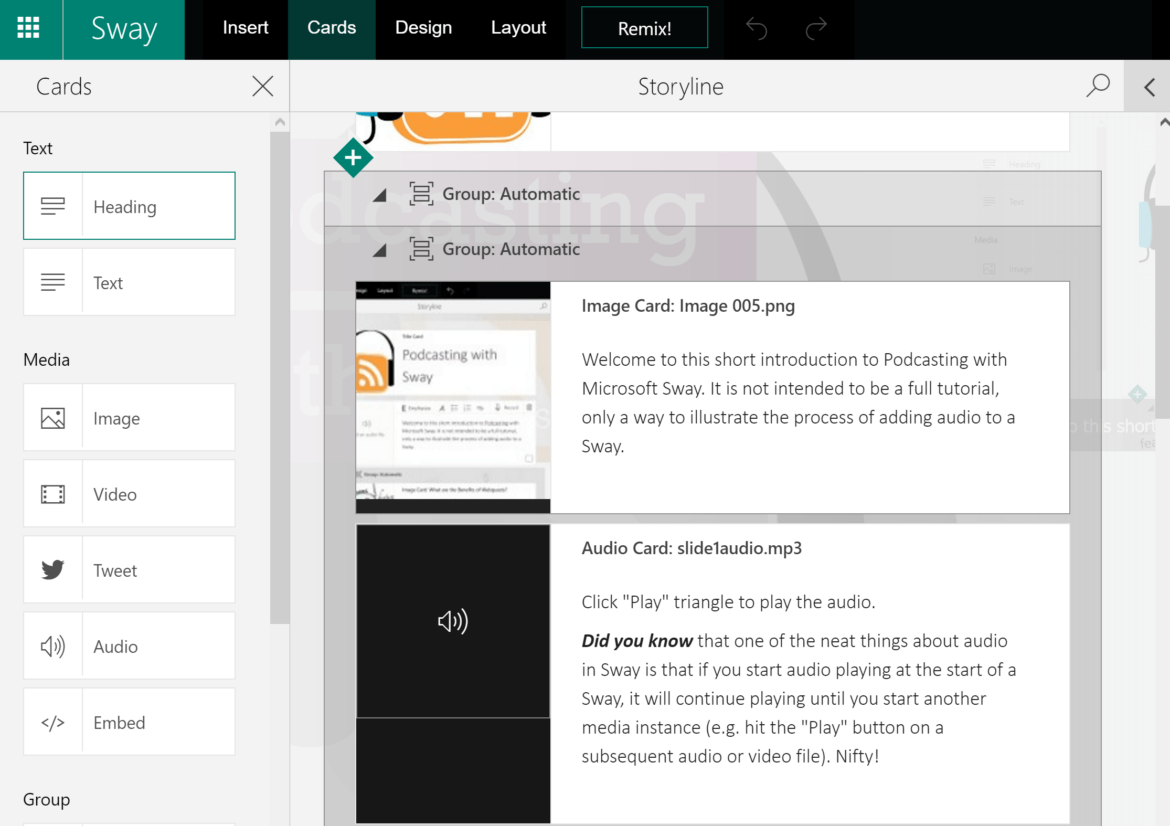The height and width of the screenshot is (826, 1170).
Task: Click the Undo arrow icon
Action: click(x=757, y=29)
